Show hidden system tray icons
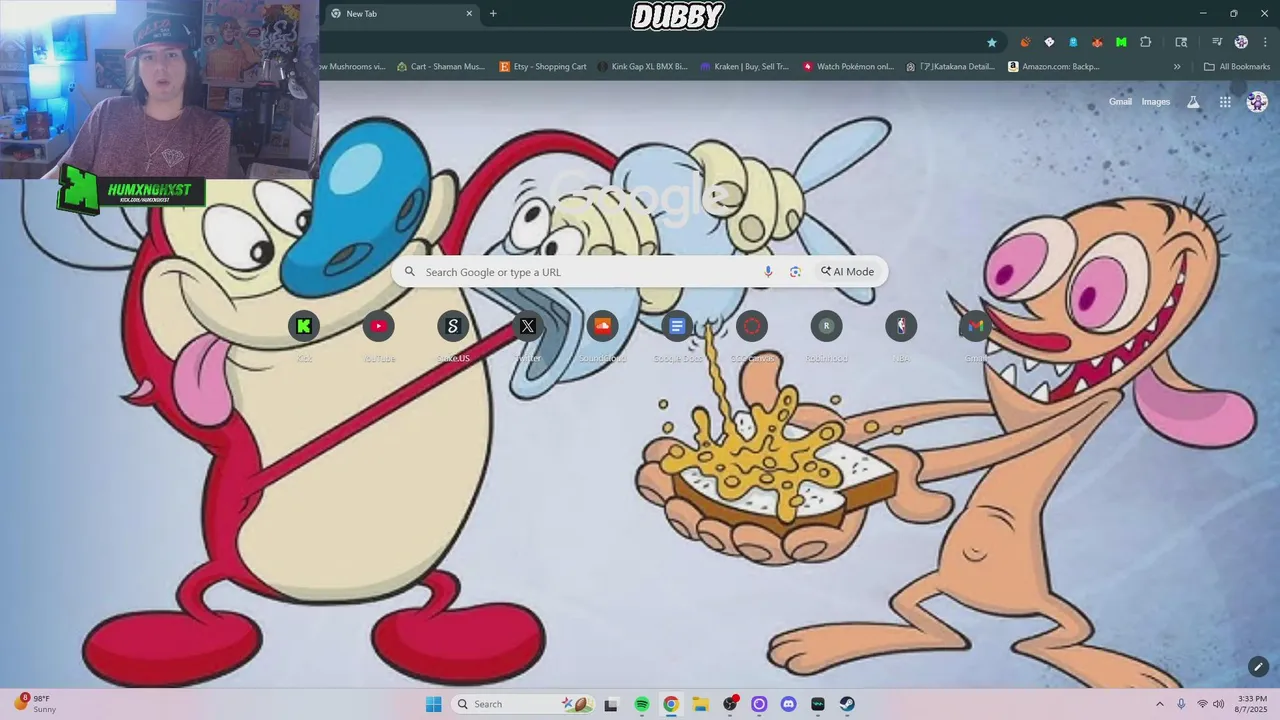Screen dimensions: 1280x720 click(1160, 704)
